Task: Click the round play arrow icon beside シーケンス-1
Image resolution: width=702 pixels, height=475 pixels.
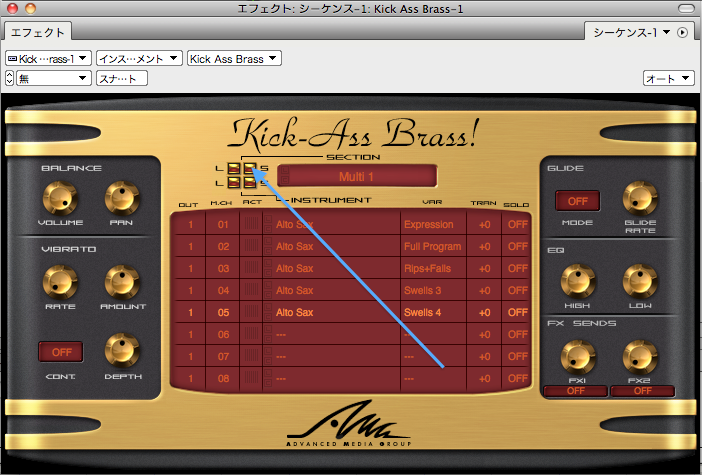Action: (x=682, y=33)
